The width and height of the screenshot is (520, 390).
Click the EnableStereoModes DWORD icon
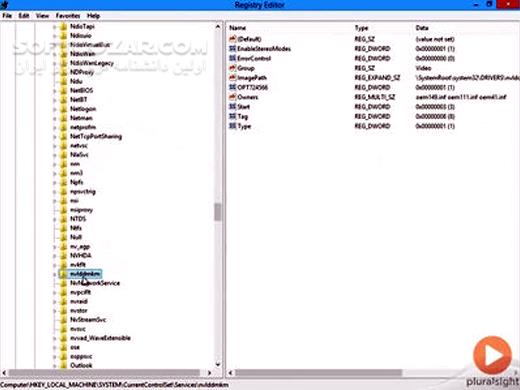[x=233, y=49]
